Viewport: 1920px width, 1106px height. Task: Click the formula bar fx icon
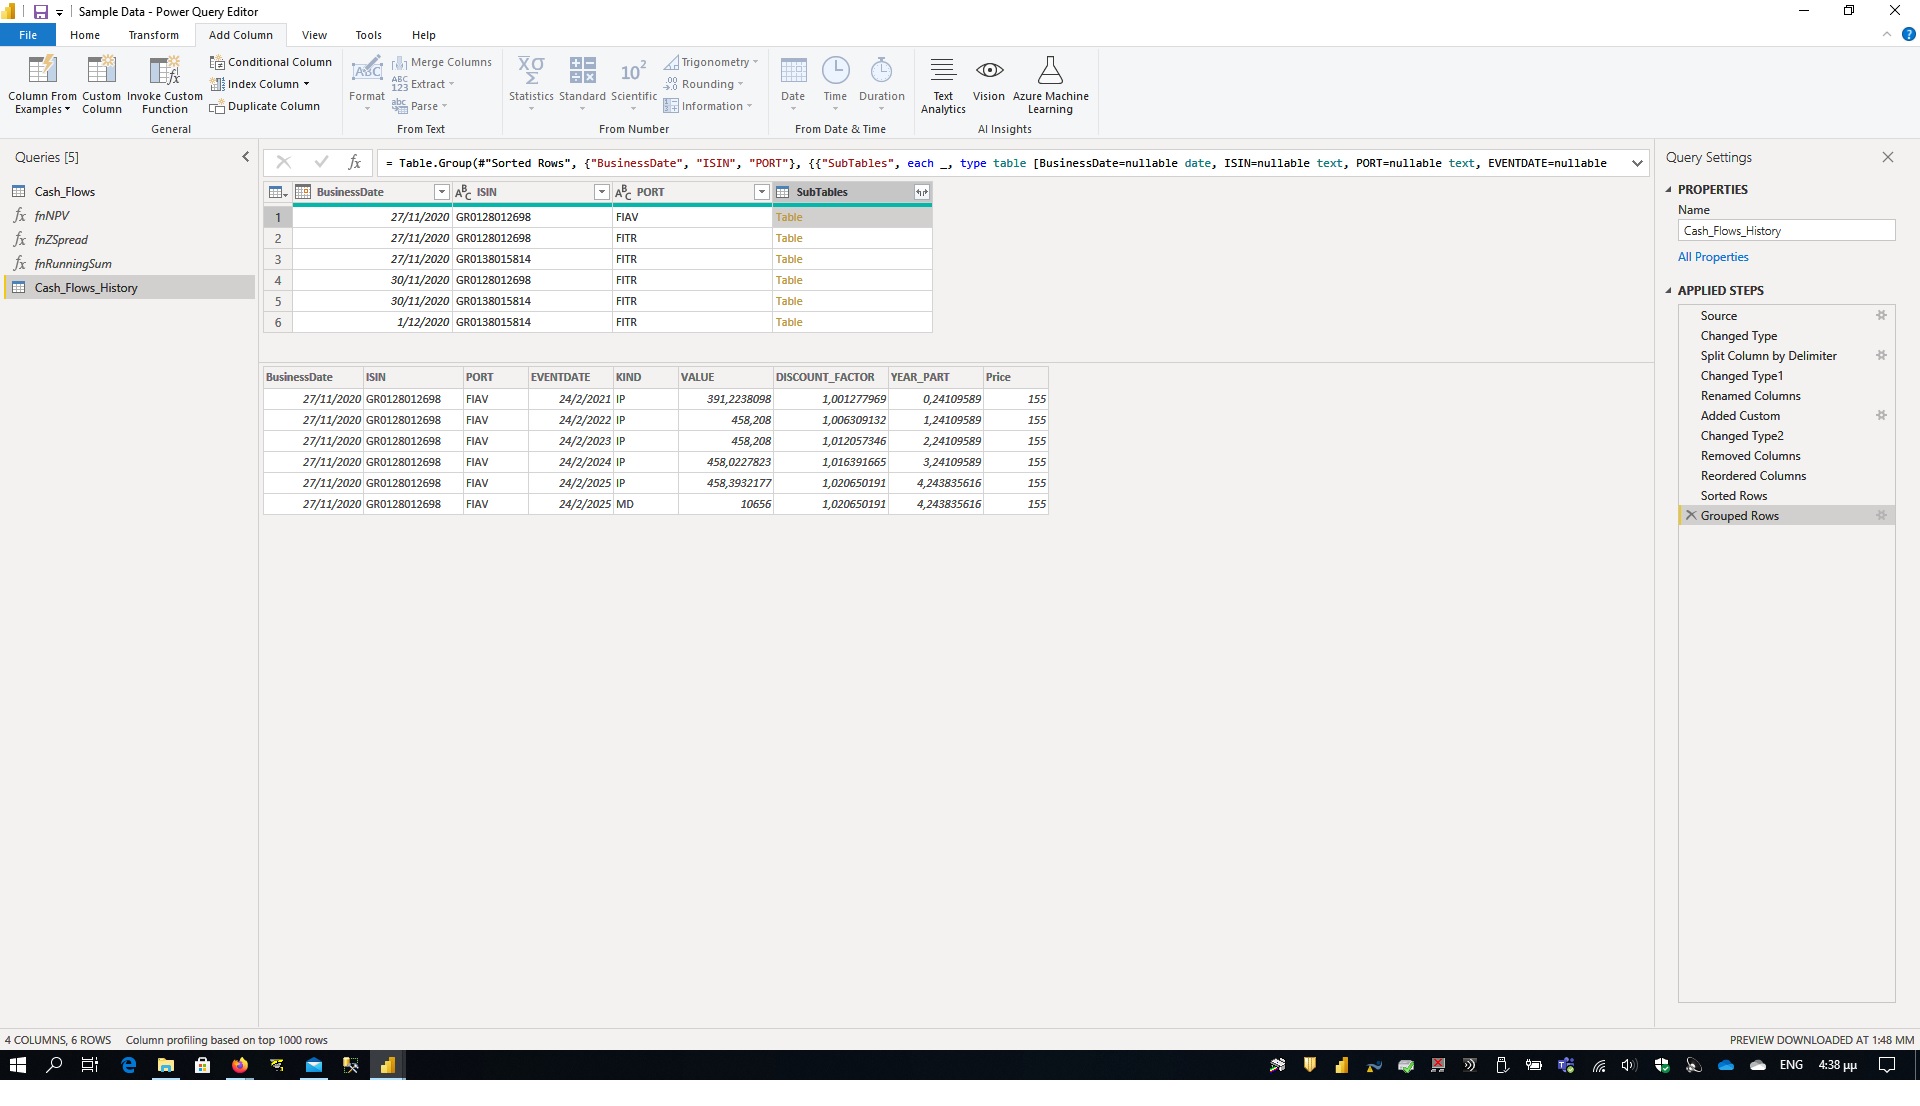[354, 162]
